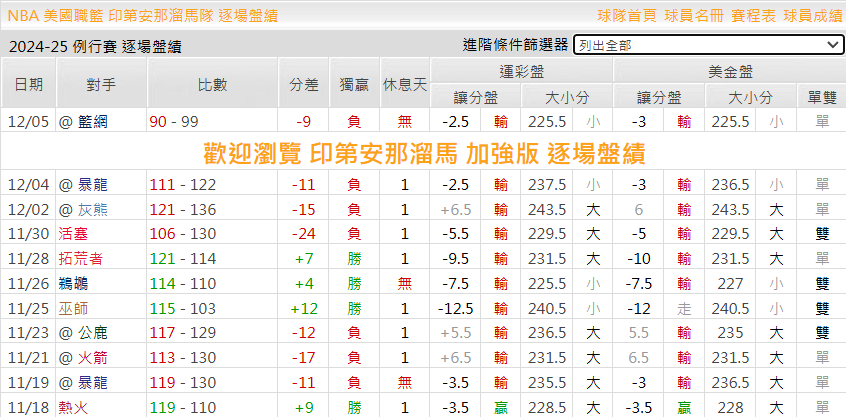Viewport: 846px width, 417px height.
Task: Select the 灰熊 opponent link on 12/02
Action: (92, 209)
